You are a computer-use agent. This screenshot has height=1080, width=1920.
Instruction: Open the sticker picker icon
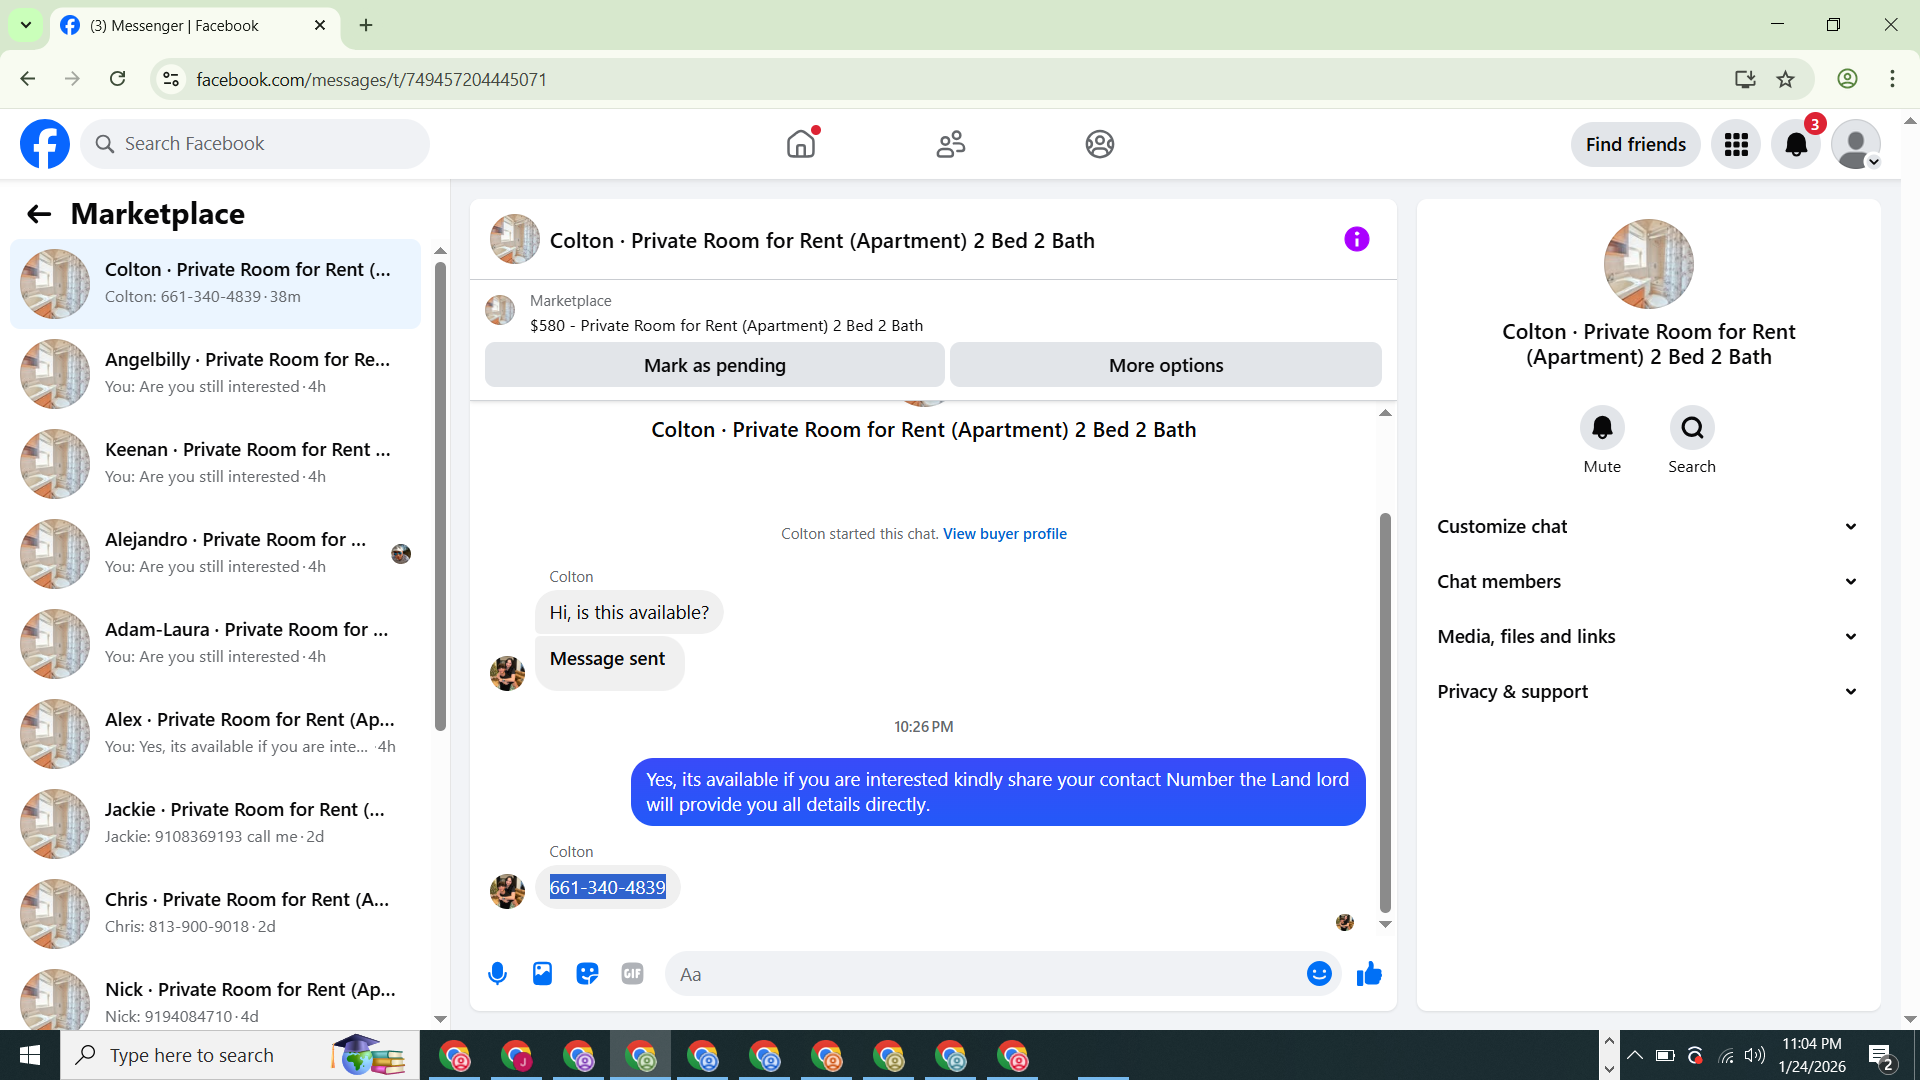(x=587, y=974)
